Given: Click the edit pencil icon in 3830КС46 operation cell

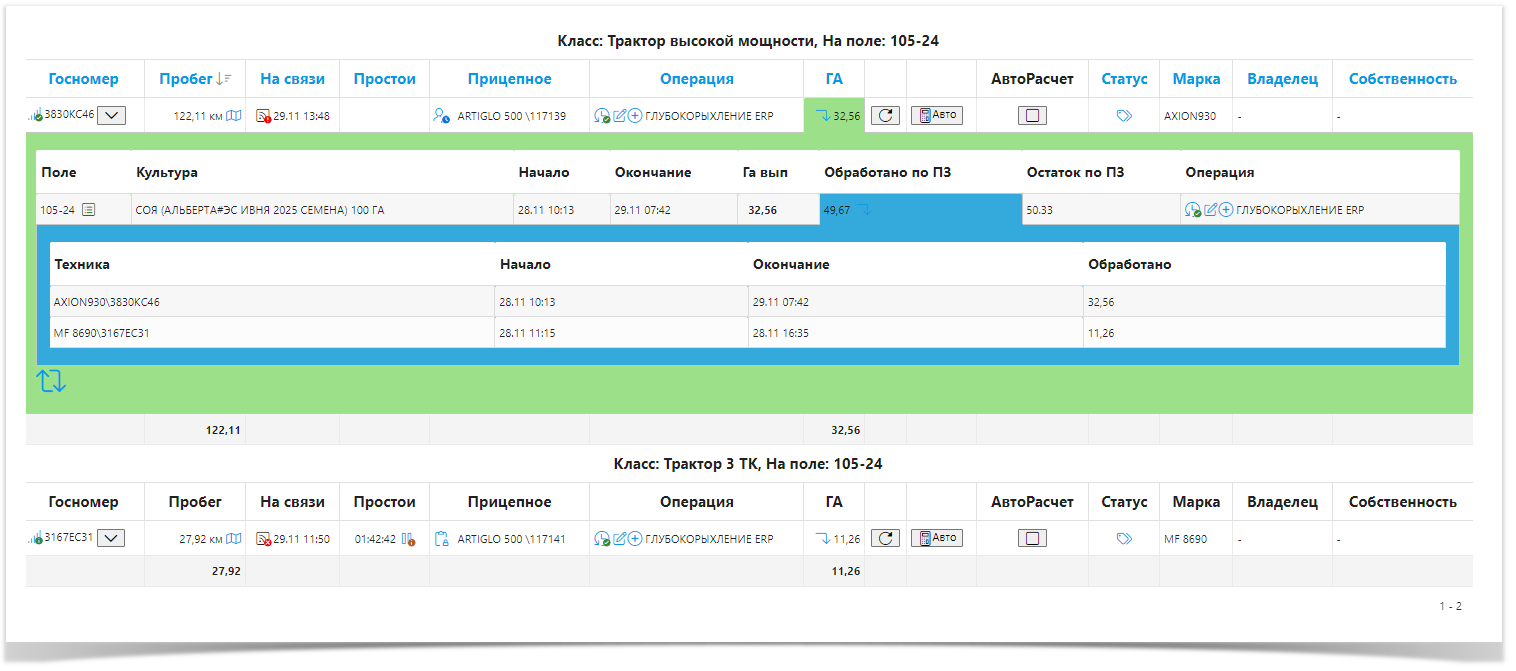Looking at the screenshot, I should pyautogui.click(x=619, y=116).
